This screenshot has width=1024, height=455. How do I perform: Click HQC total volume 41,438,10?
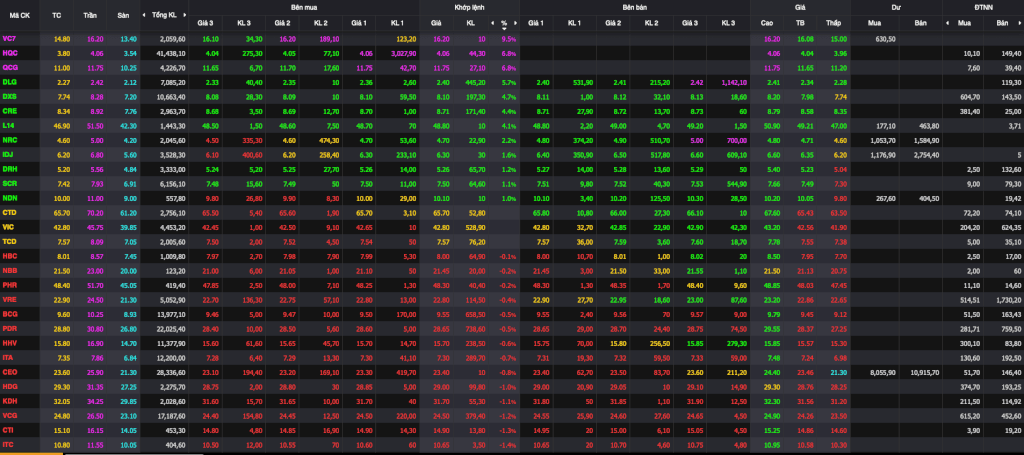point(172,53)
